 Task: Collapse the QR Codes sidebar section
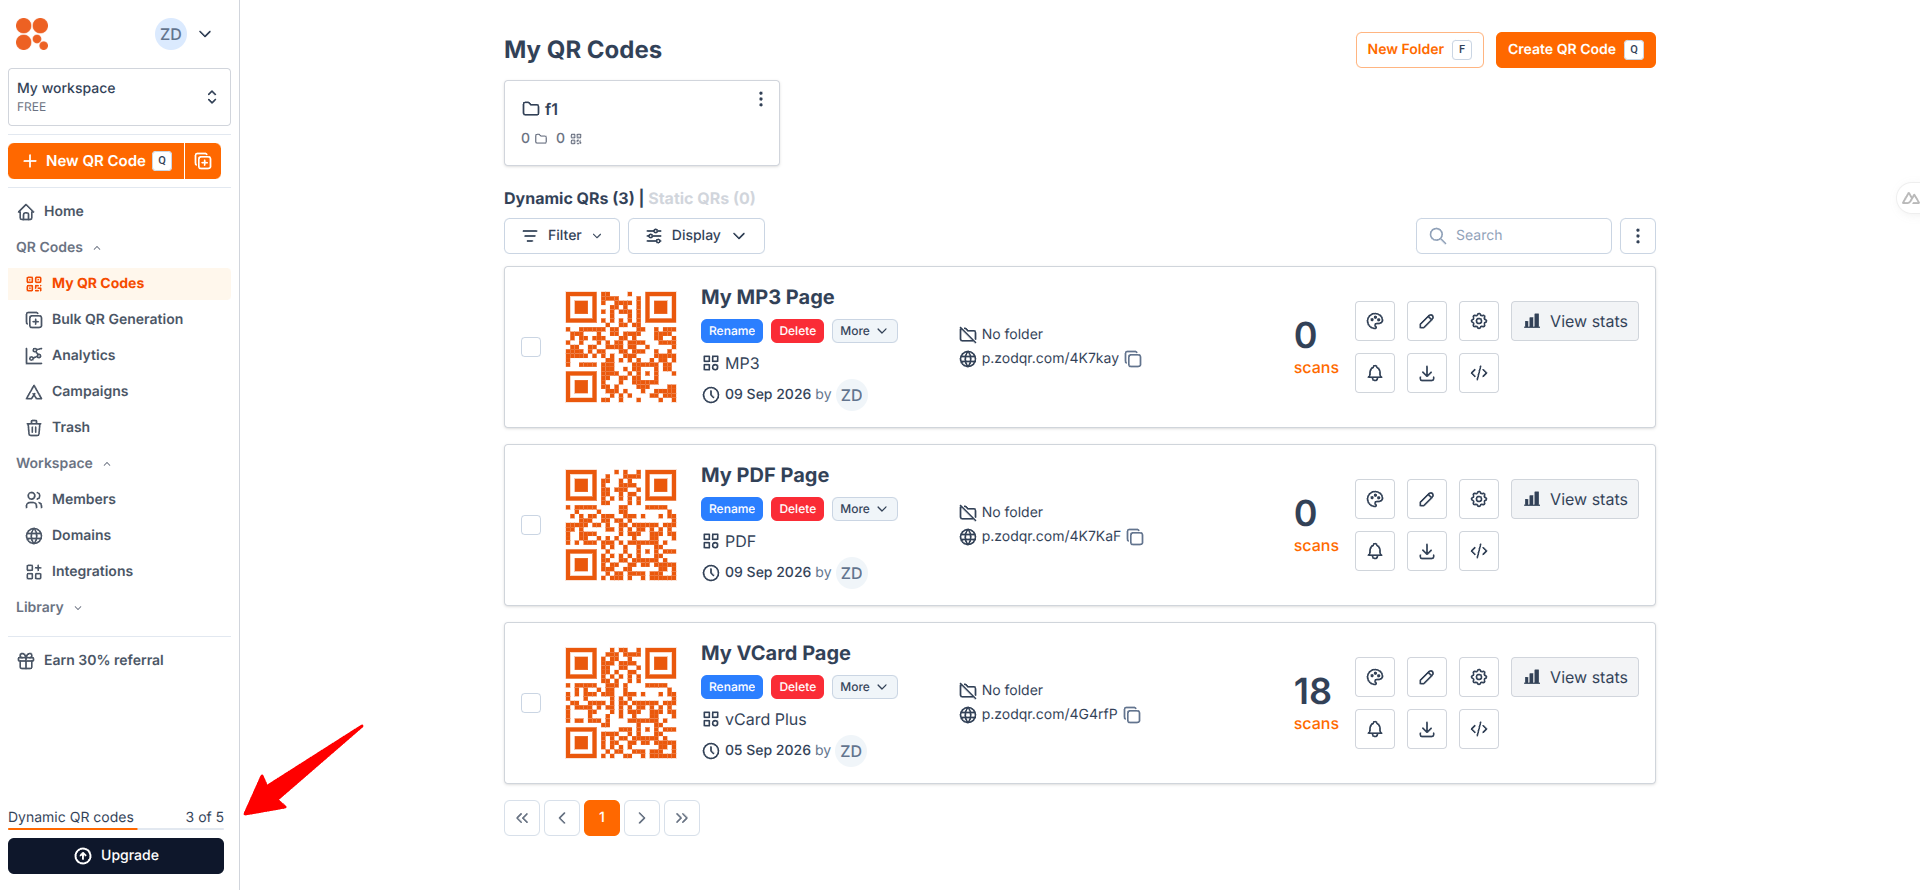point(59,247)
